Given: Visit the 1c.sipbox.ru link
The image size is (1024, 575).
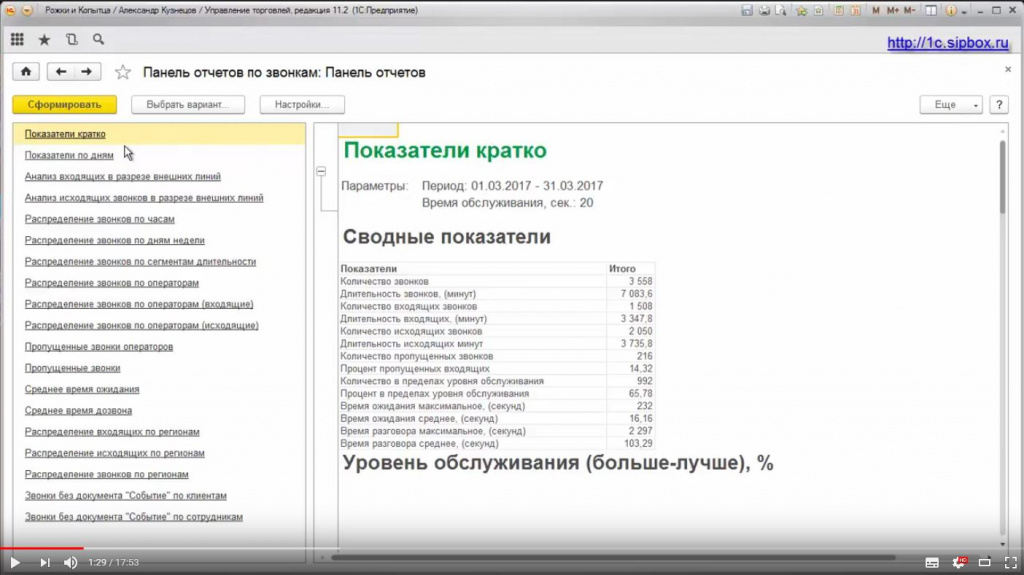Looking at the screenshot, I should 948,43.
